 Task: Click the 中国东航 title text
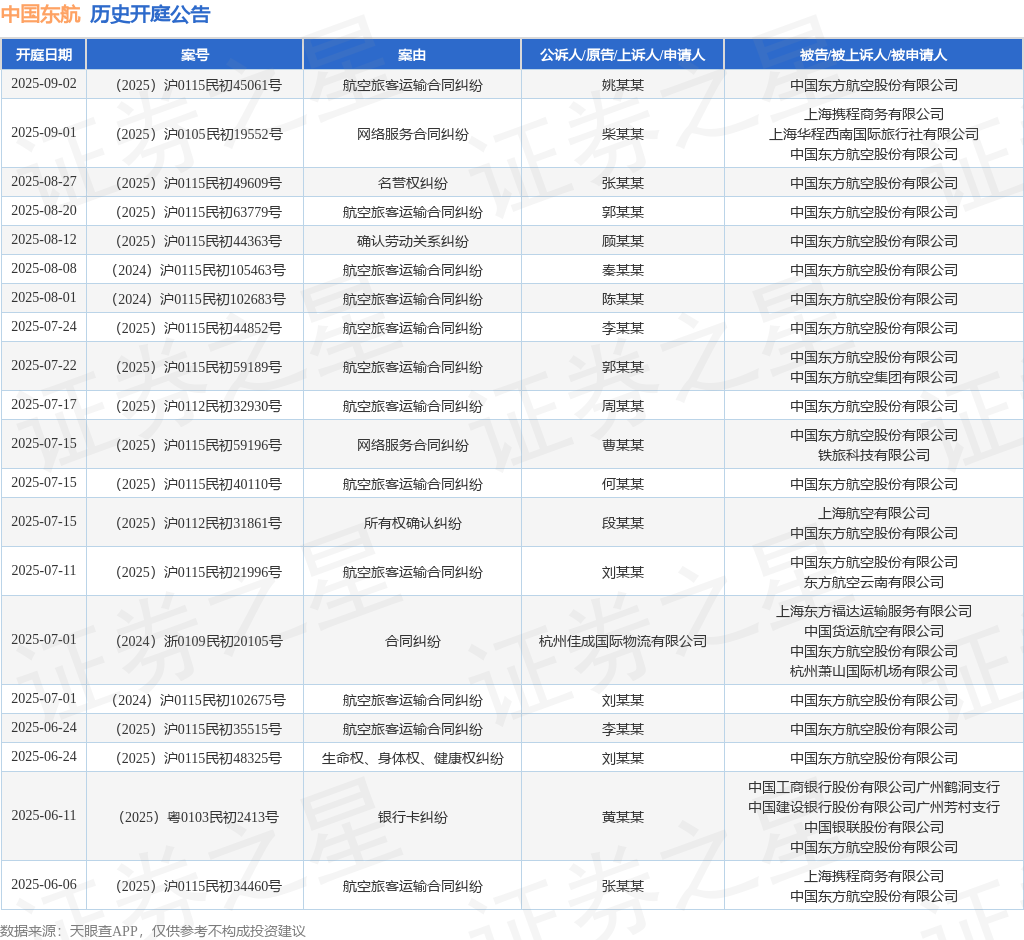click(x=40, y=14)
